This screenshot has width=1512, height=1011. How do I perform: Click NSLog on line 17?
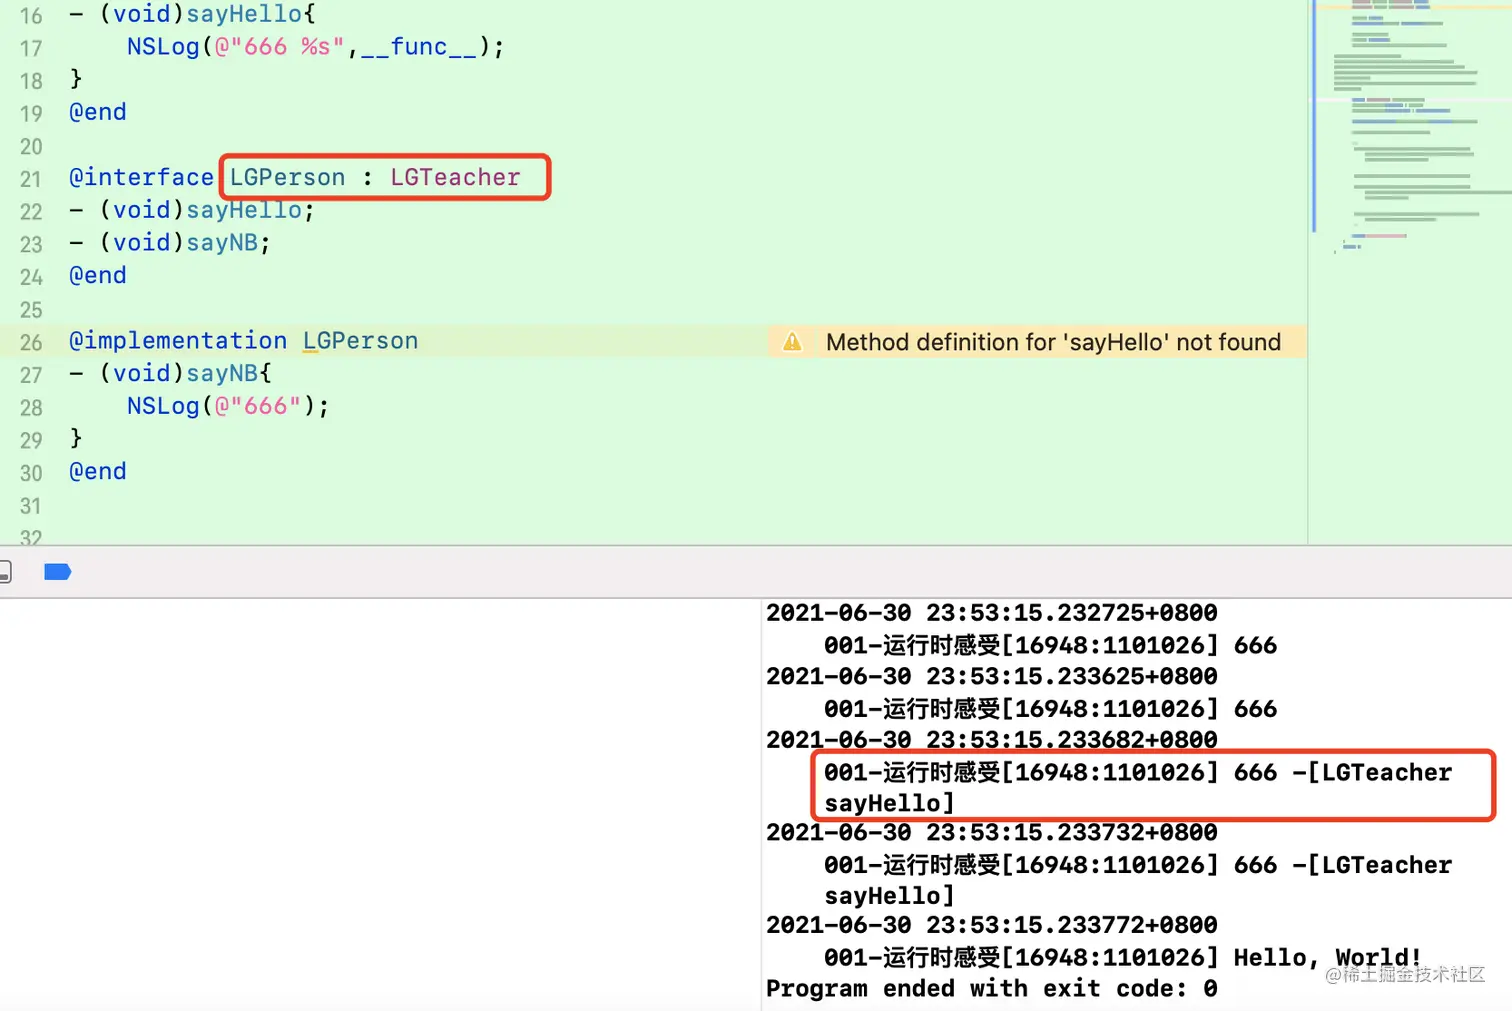point(163,47)
